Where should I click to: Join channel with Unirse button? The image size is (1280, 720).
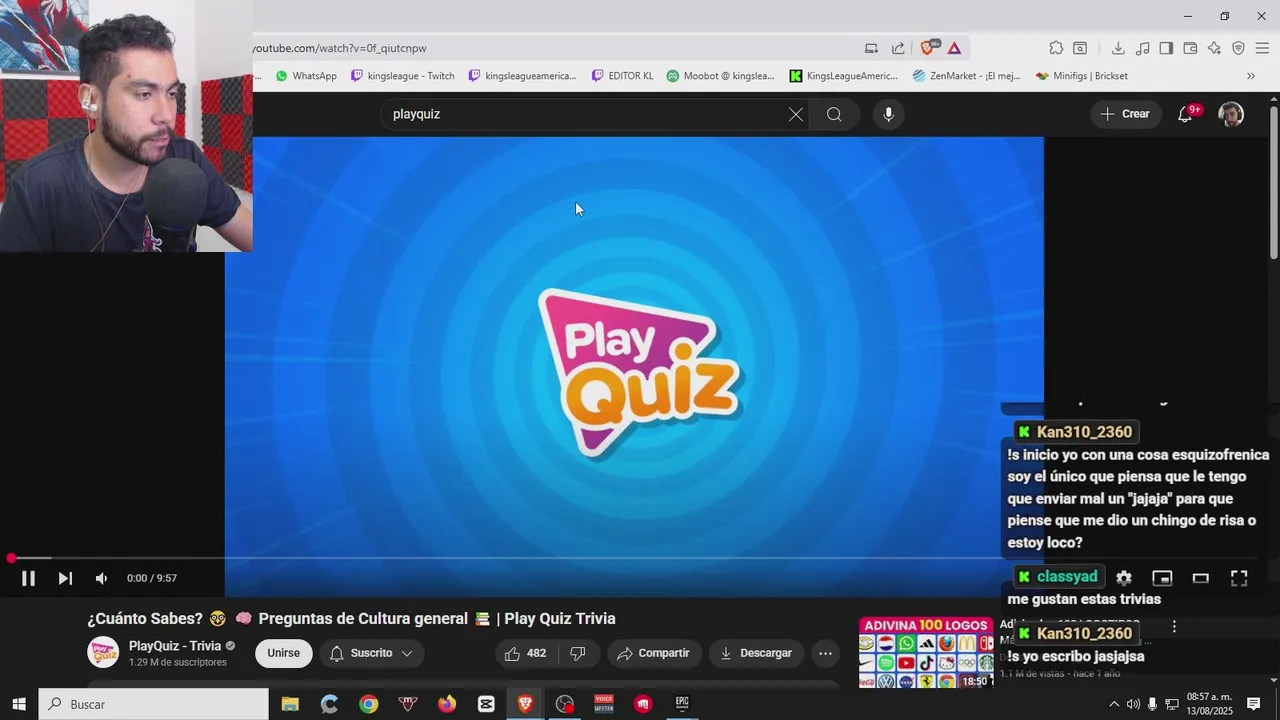pos(283,653)
